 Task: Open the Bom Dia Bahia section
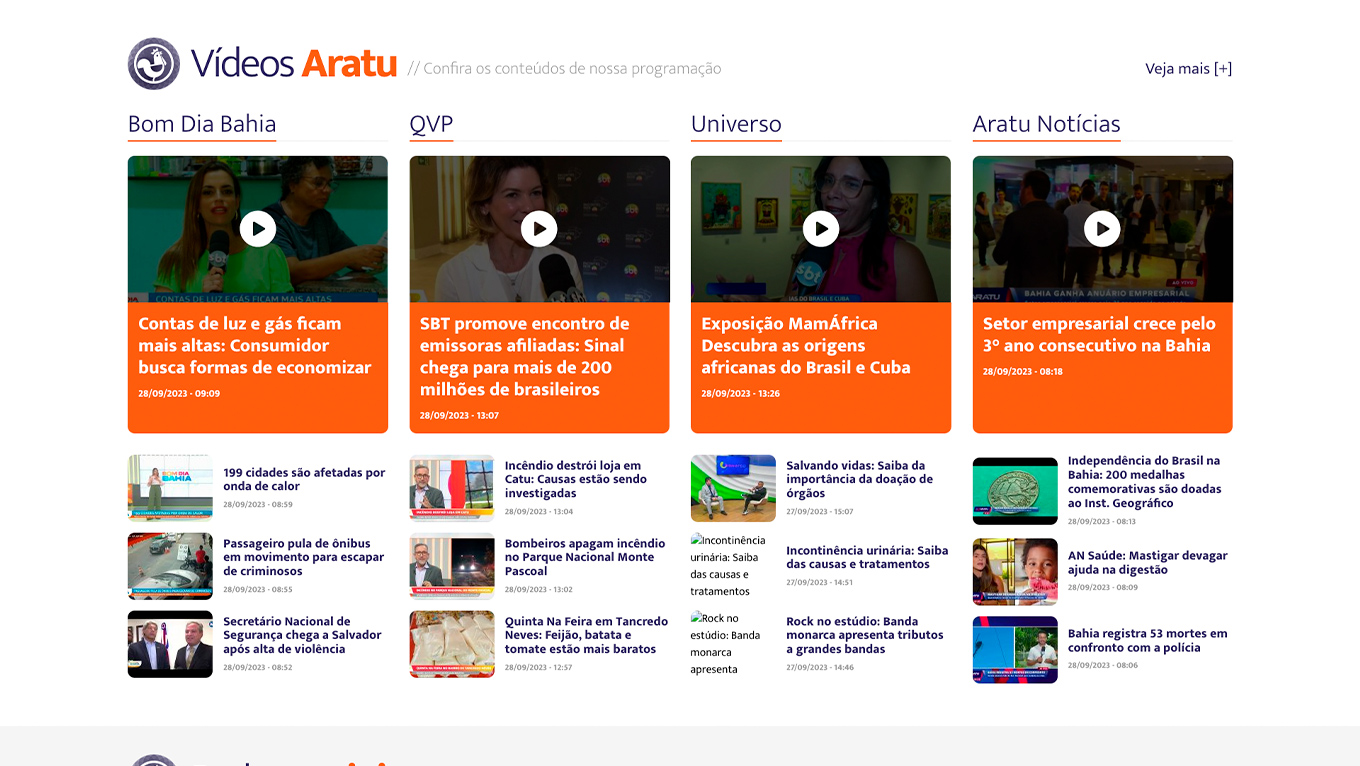click(202, 124)
